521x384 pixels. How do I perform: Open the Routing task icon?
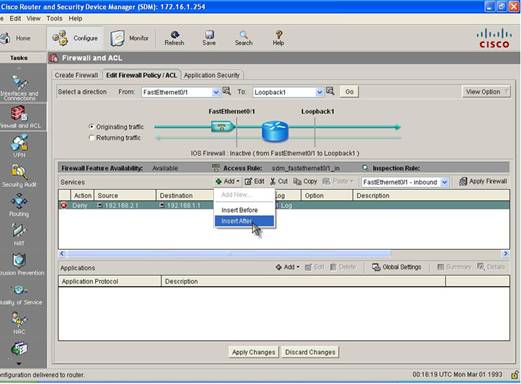pyautogui.click(x=19, y=201)
